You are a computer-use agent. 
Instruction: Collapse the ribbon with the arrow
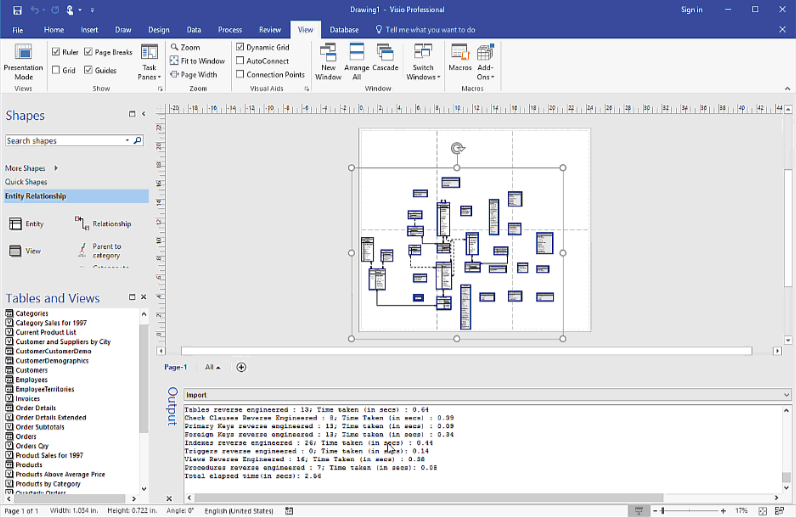point(787,89)
